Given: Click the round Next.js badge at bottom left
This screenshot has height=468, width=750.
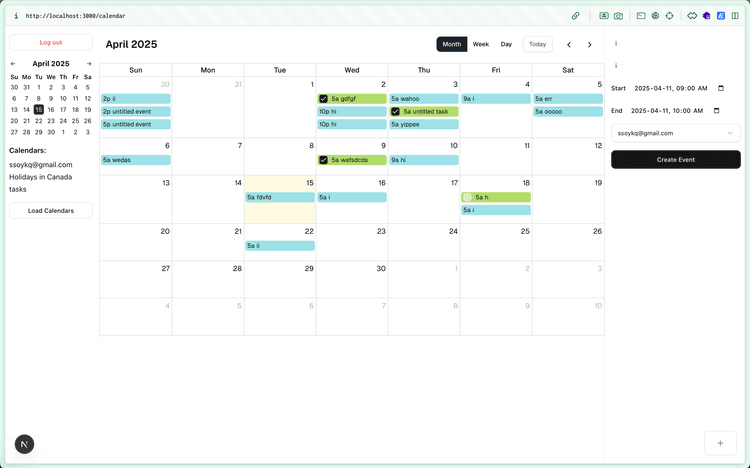Looking at the screenshot, I should (x=24, y=443).
